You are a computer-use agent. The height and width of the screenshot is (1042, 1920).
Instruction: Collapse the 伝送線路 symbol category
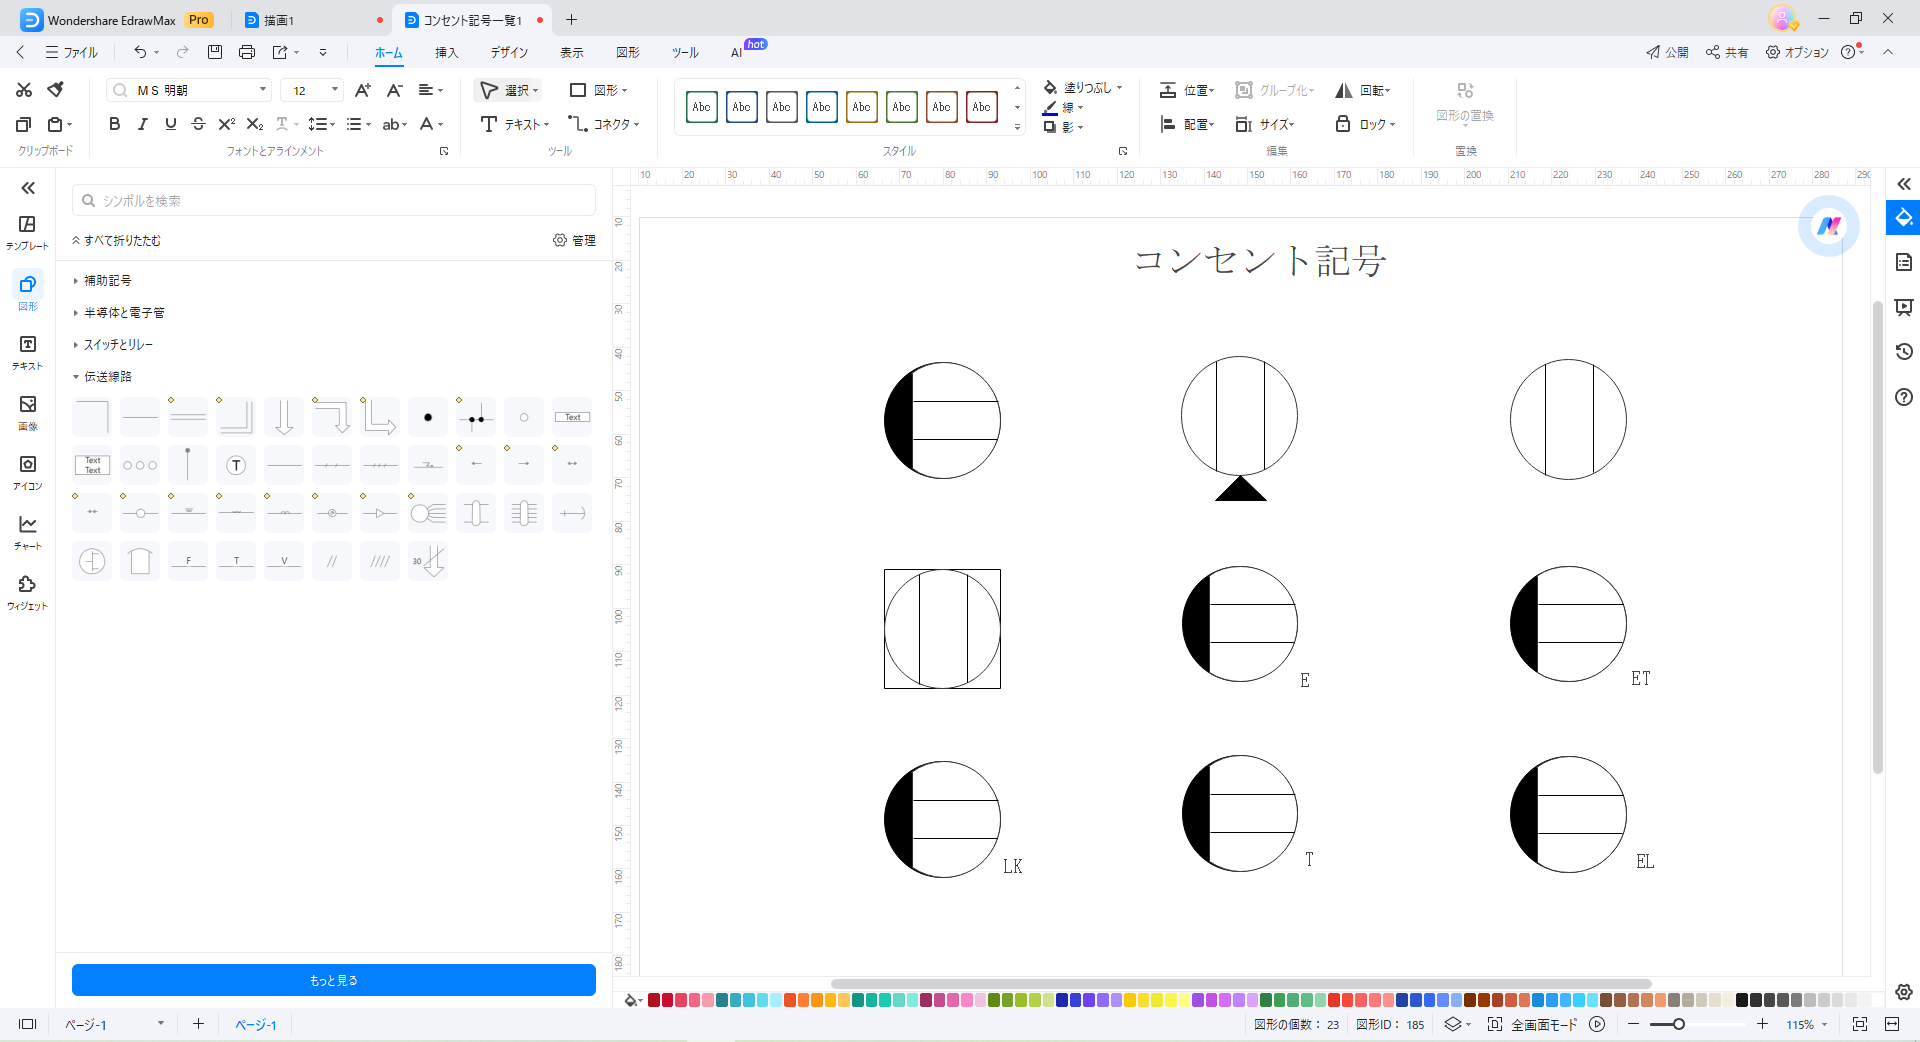click(x=107, y=377)
